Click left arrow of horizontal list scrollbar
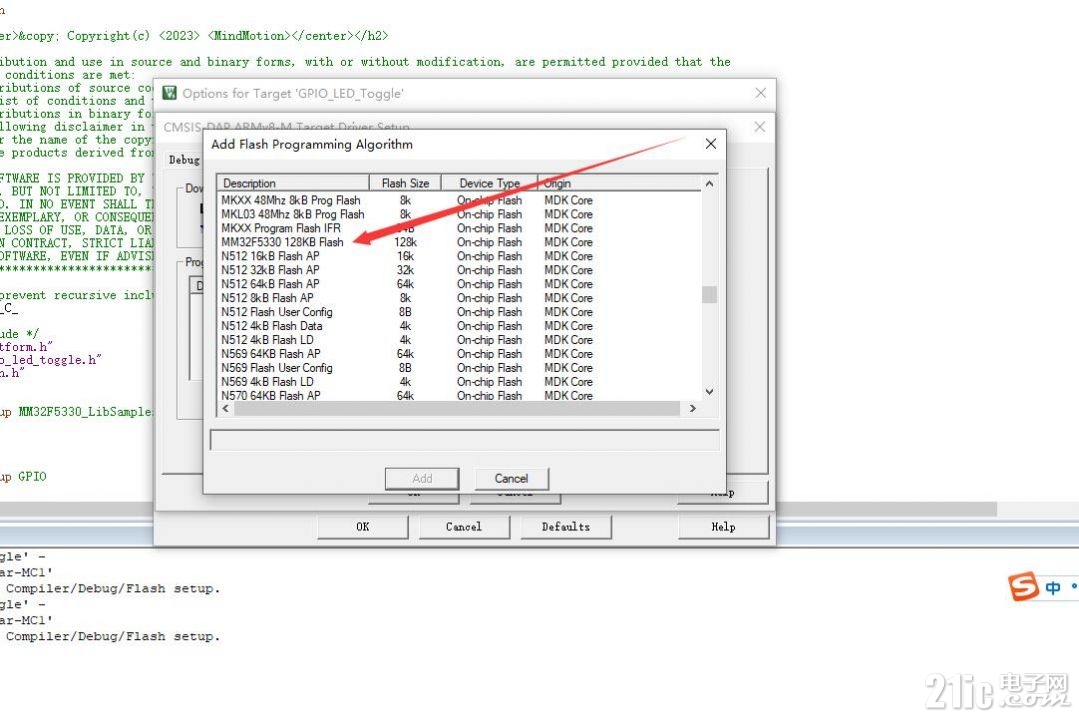This screenshot has height=716, width=1079. 226,408
